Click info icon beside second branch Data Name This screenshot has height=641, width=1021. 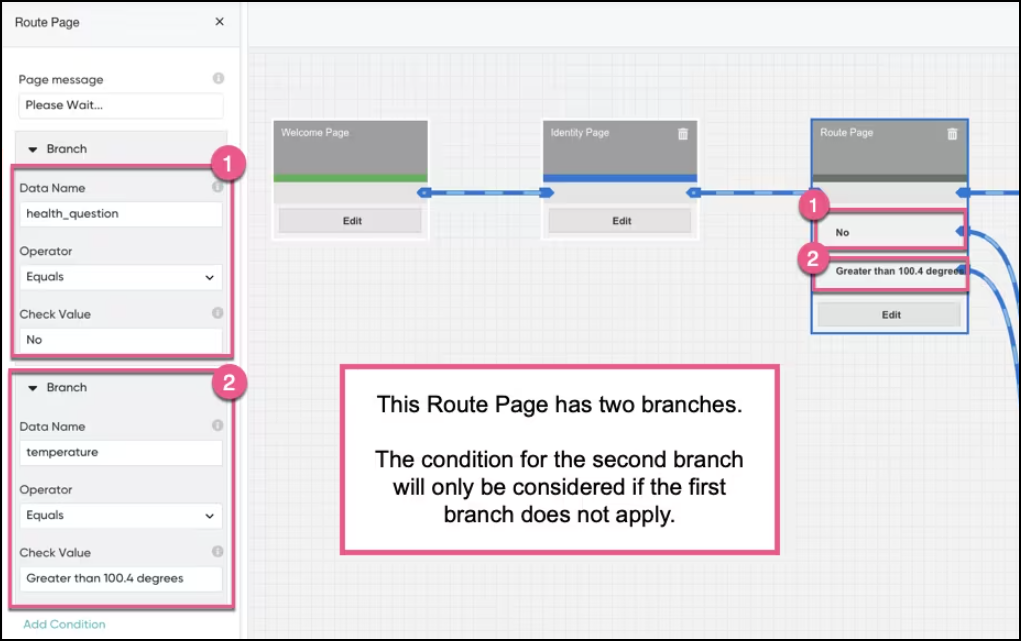click(x=218, y=425)
